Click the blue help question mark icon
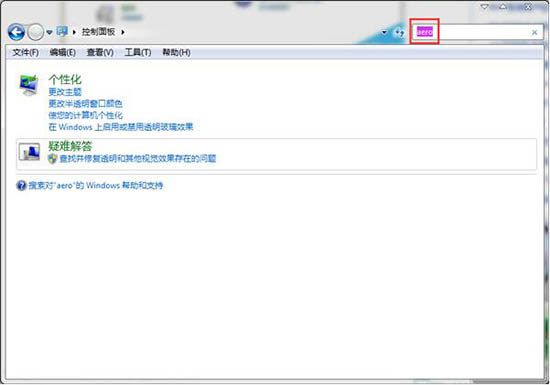The image size is (550, 385). (x=21, y=185)
